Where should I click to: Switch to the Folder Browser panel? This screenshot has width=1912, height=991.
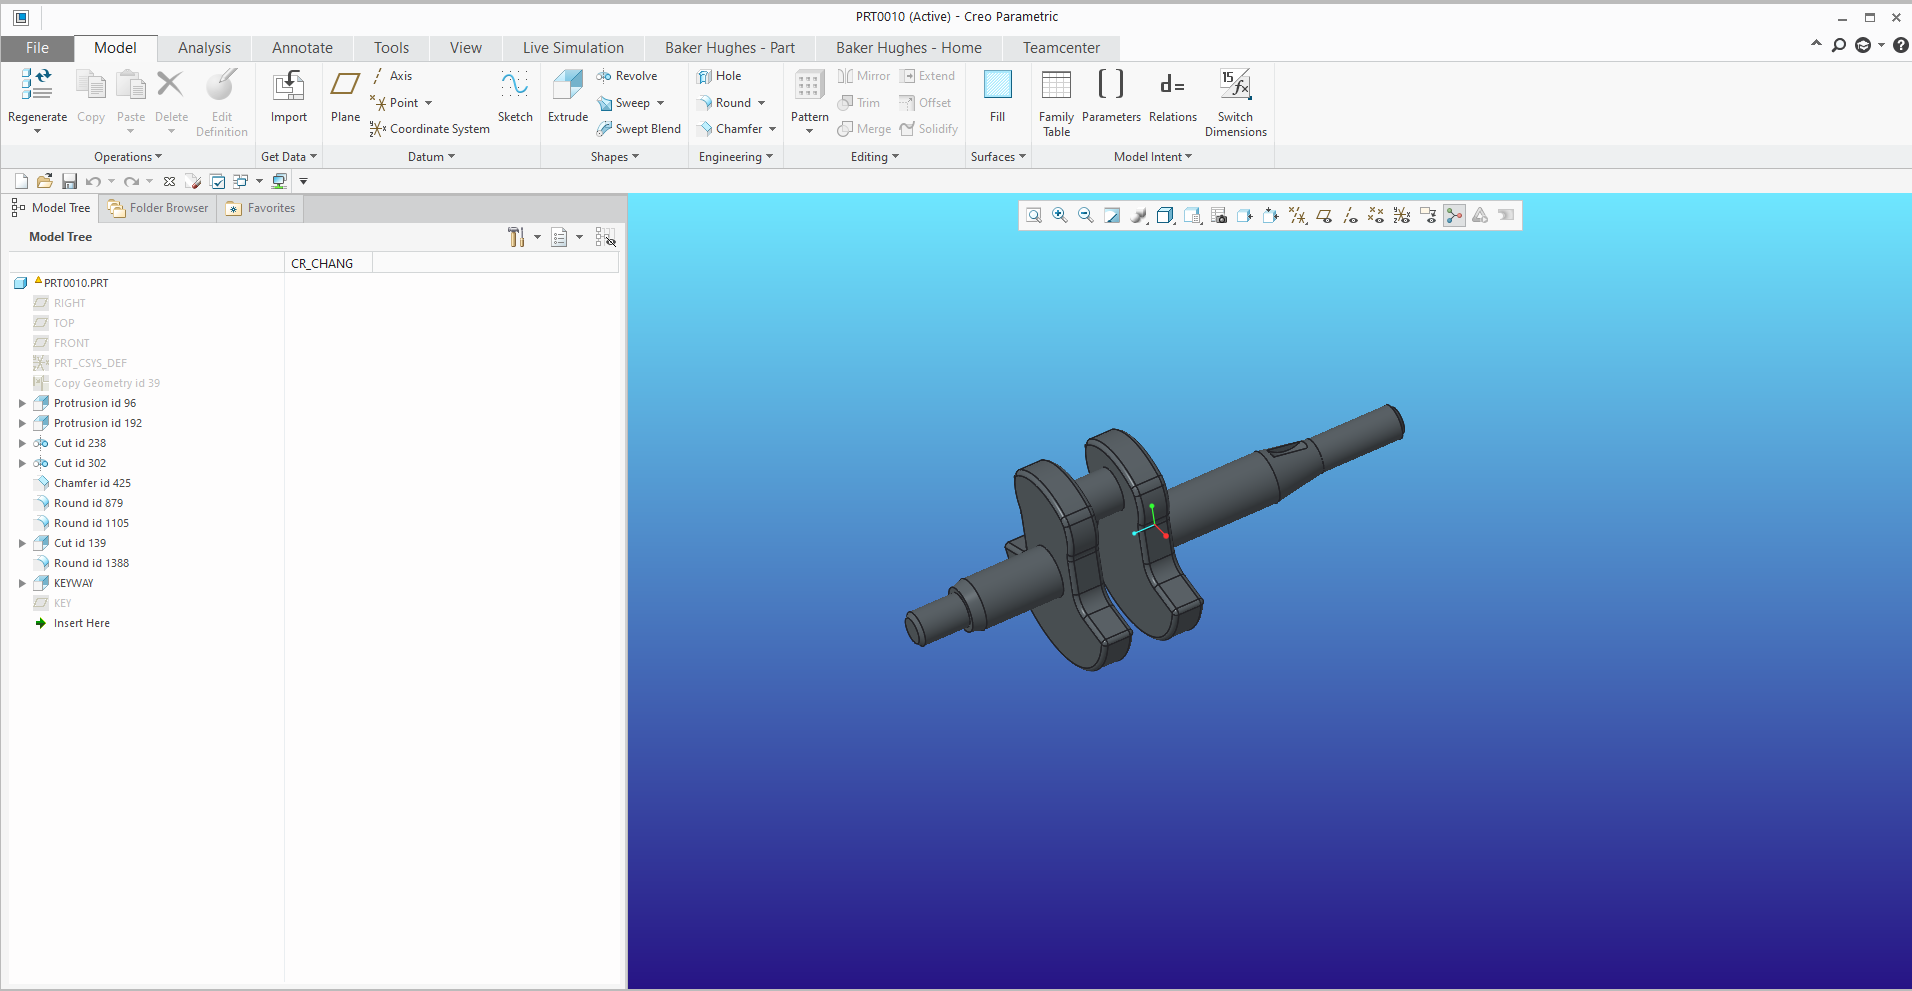157,207
